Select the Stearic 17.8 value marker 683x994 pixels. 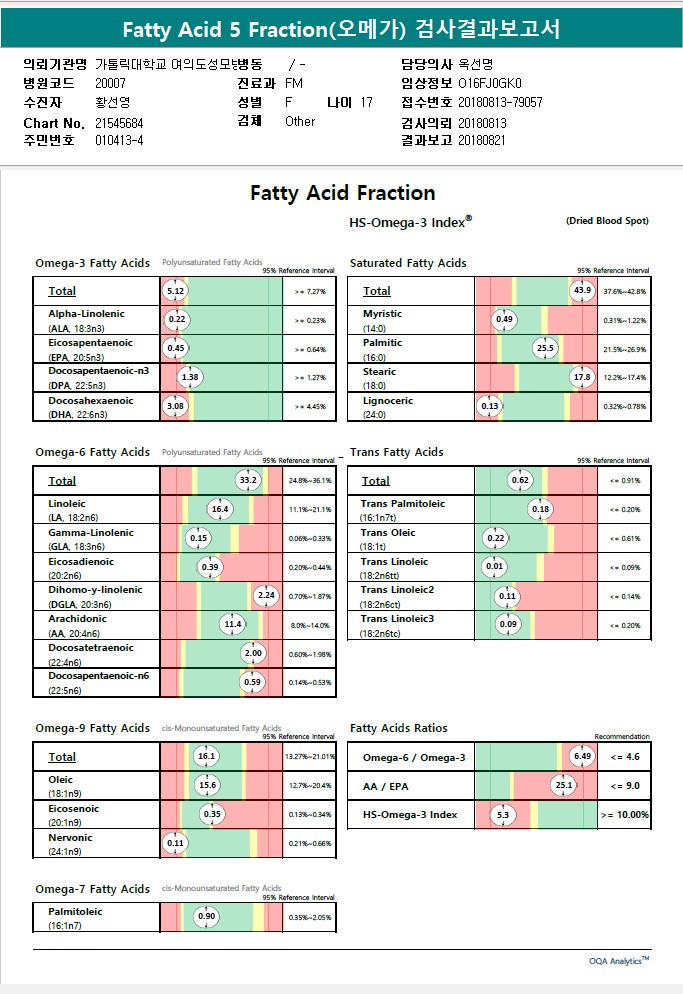[582, 377]
